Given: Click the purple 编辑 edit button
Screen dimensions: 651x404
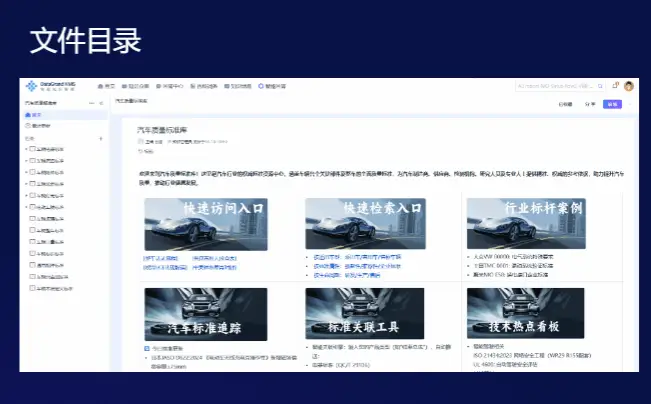Looking at the screenshot, I should [x=611, y=103].
